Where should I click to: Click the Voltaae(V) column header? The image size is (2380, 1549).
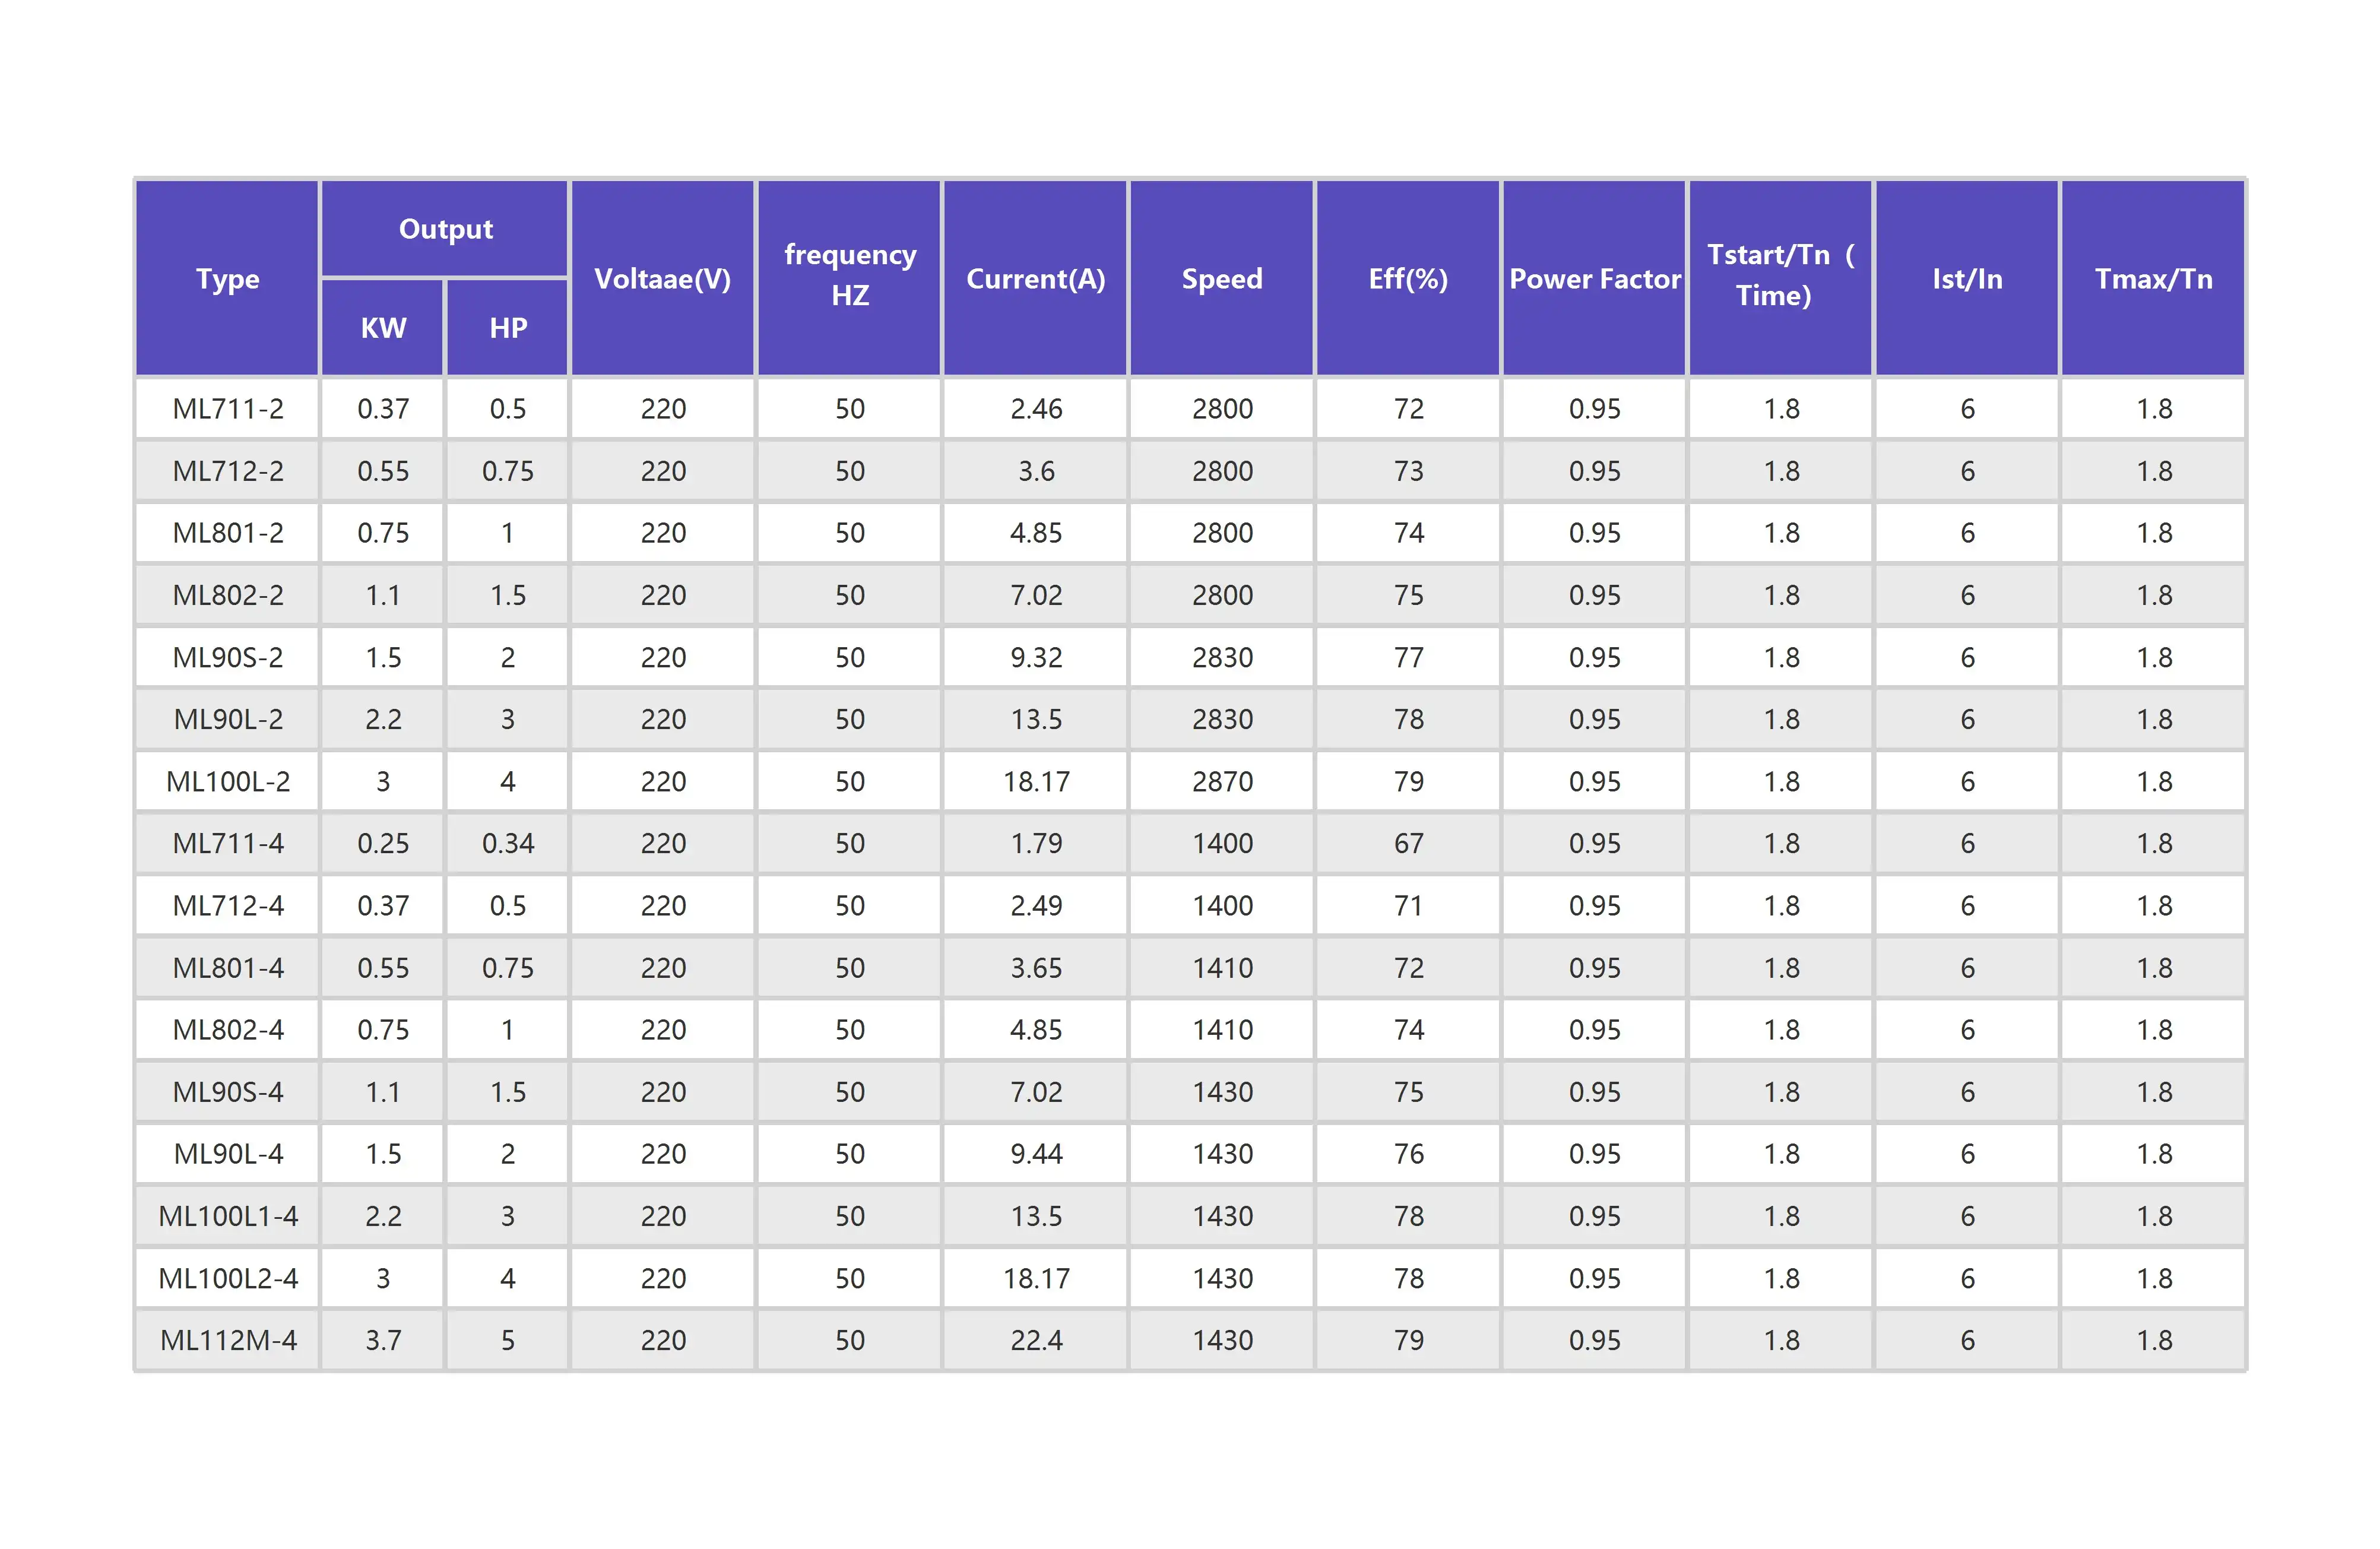662,278
